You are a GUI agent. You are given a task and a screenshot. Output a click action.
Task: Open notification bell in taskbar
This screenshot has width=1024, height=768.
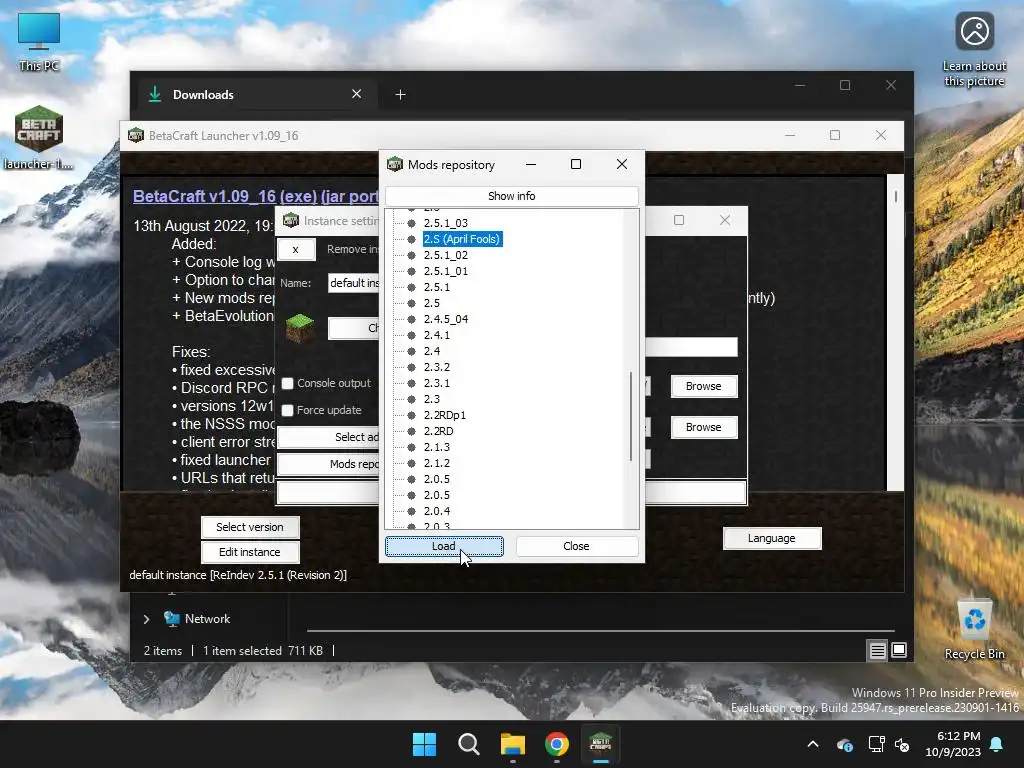click(997, 744)
